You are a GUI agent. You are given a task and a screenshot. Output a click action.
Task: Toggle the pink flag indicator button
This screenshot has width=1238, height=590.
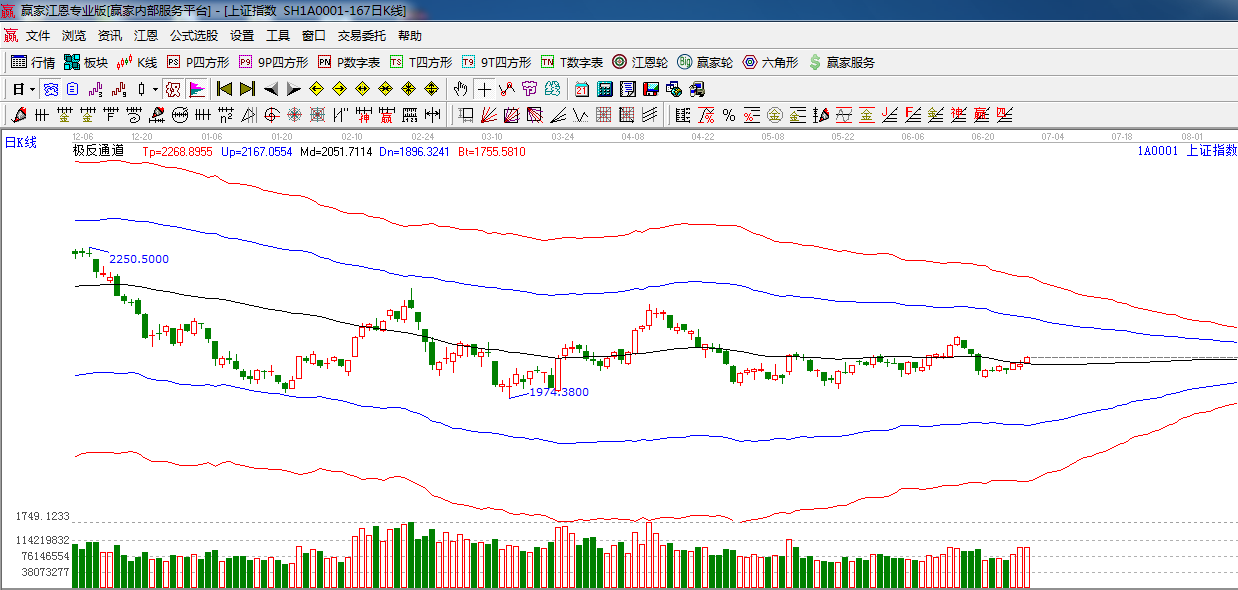[197, 89]
